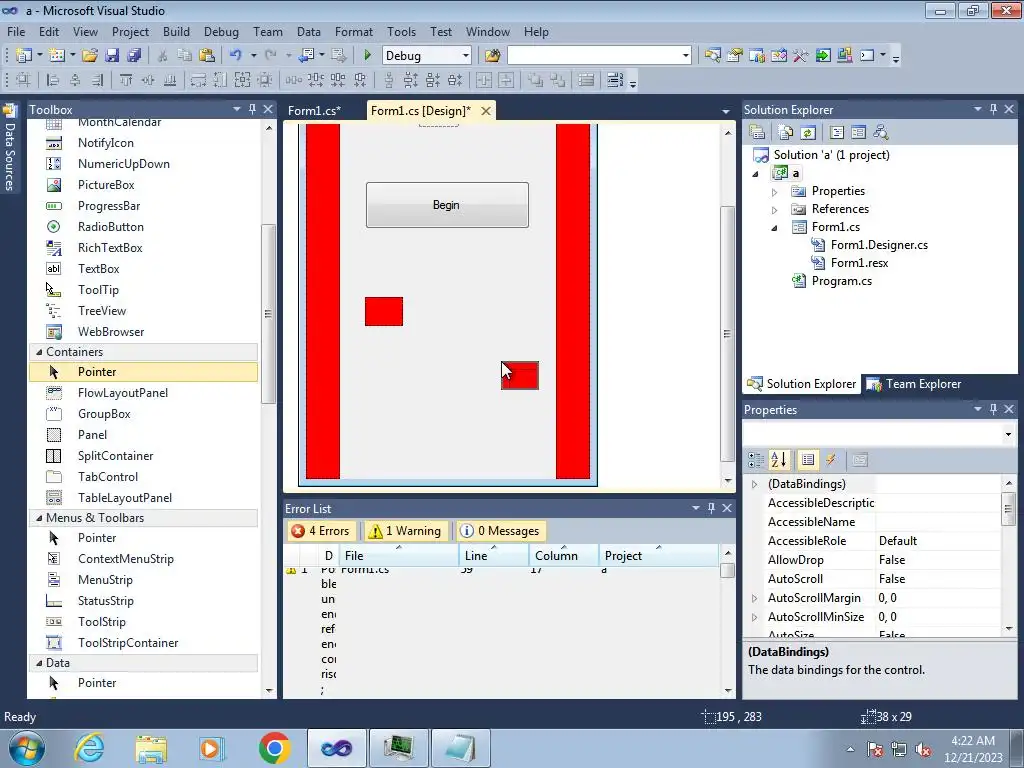This screenshot has width=1024, height=768.
Task: Click the Save All toolbar icon
Action: coord(134,56)
